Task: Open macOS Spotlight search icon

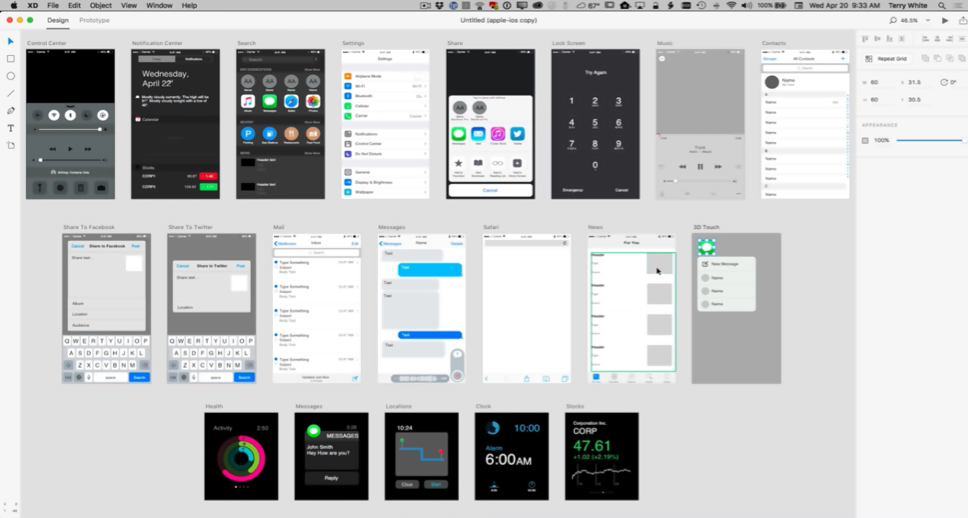Action: (940, 6)
